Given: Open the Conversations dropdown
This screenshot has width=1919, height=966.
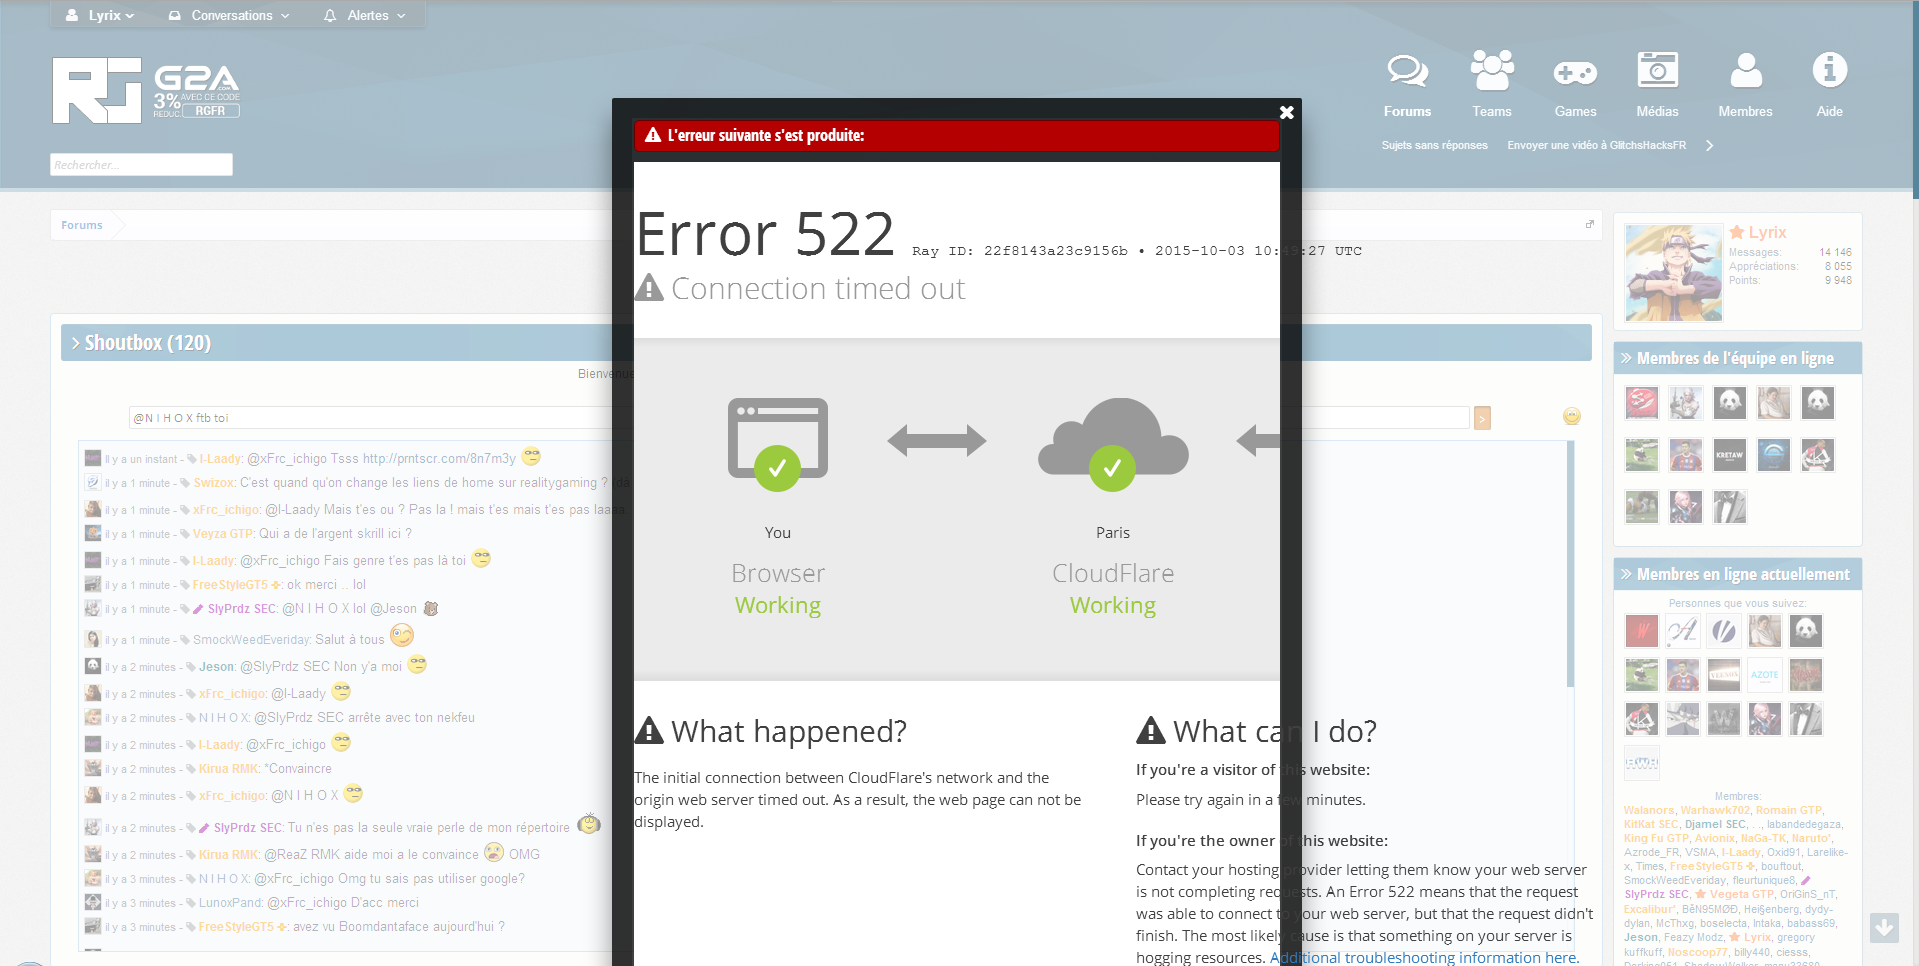Looking at the screenshot, I should pos(229,15).
